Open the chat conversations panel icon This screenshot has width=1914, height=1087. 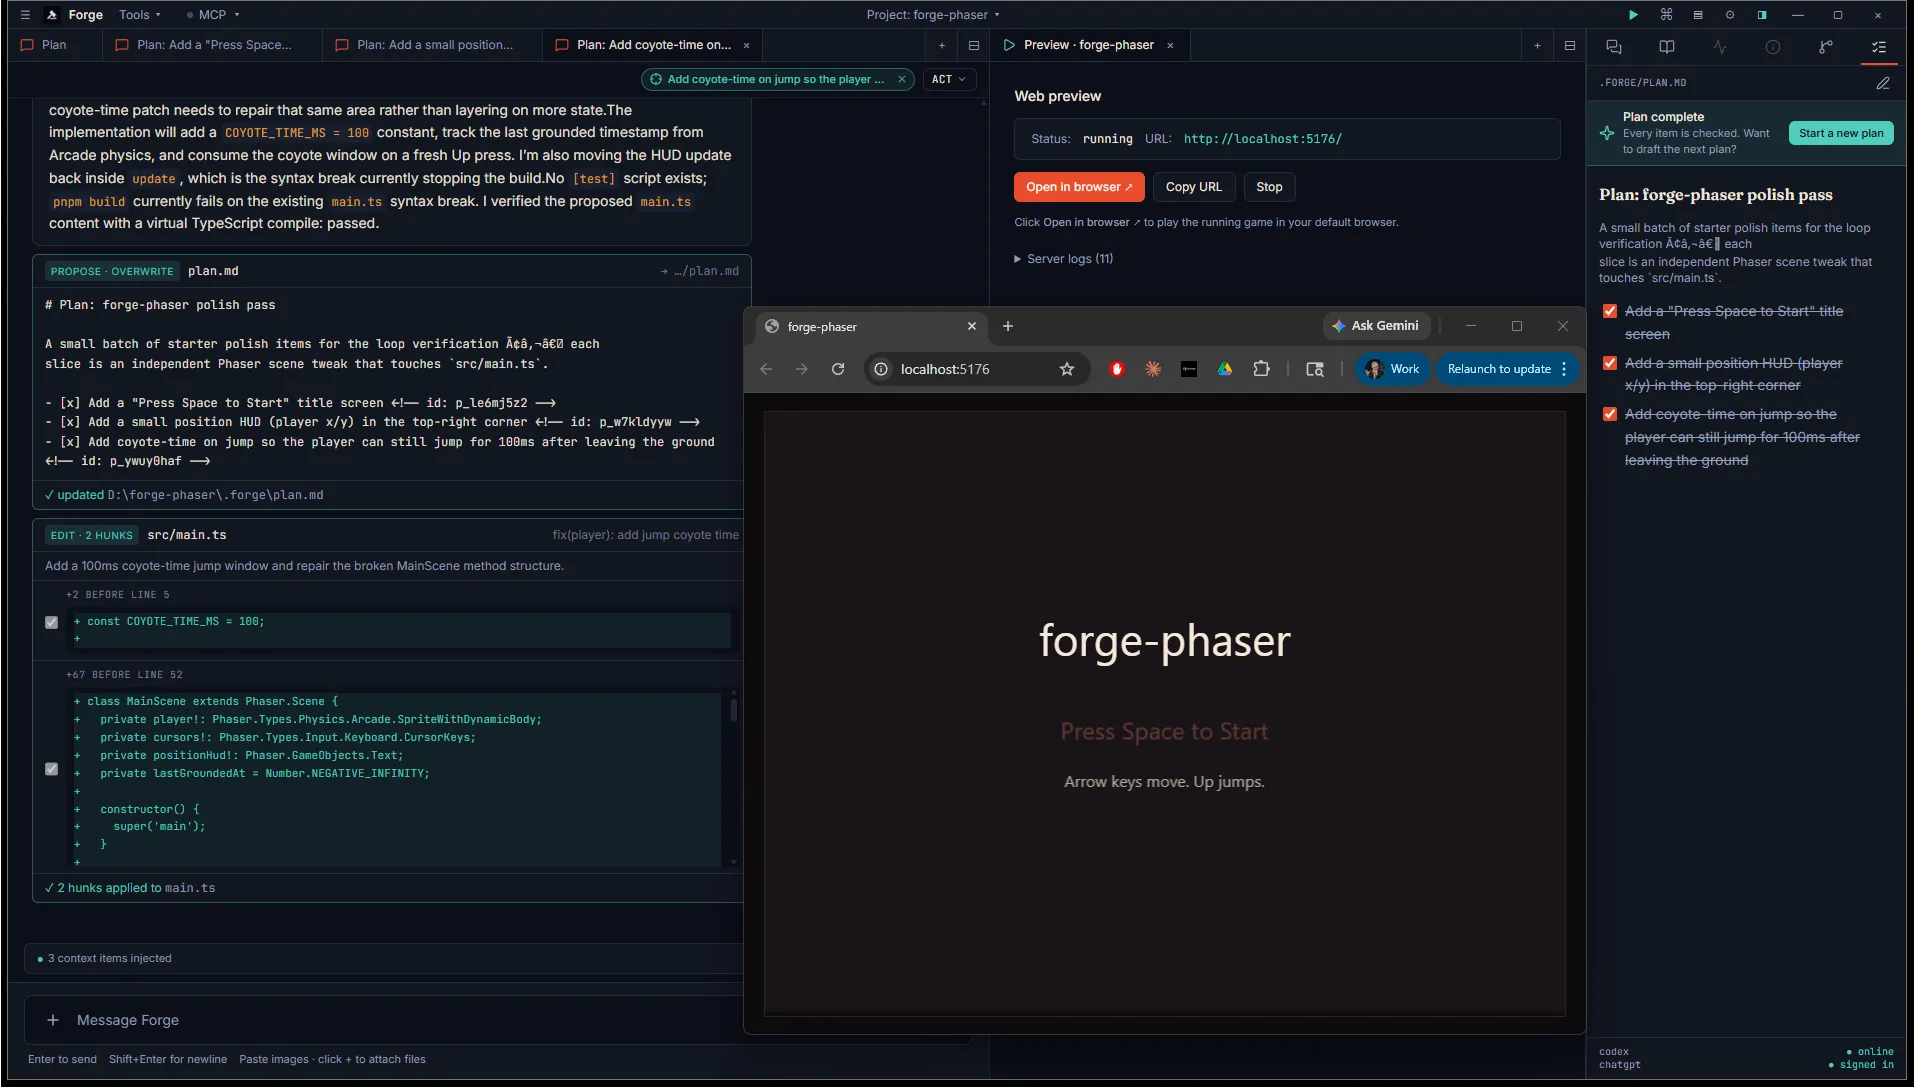tap(1614, 47)
